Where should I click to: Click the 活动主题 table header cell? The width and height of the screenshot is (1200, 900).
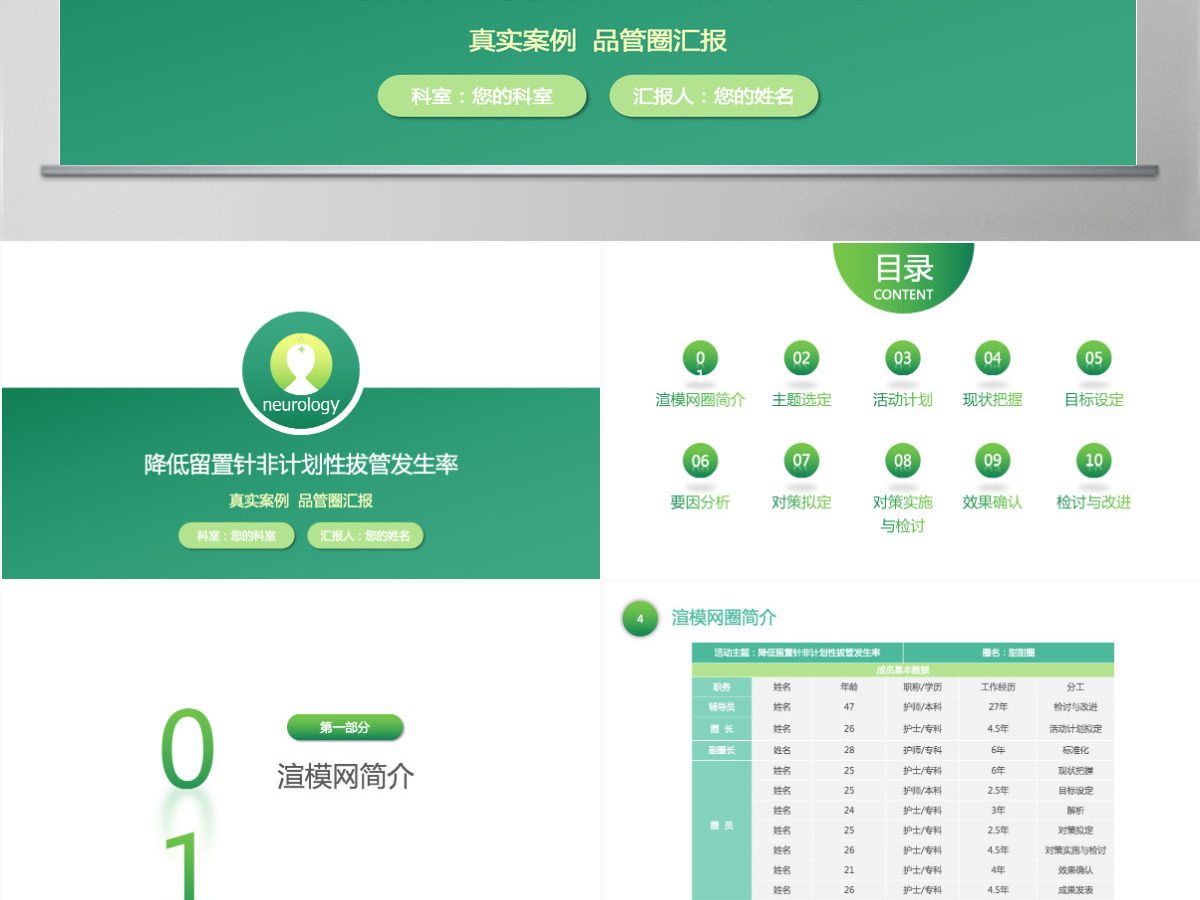click(797, 652)
